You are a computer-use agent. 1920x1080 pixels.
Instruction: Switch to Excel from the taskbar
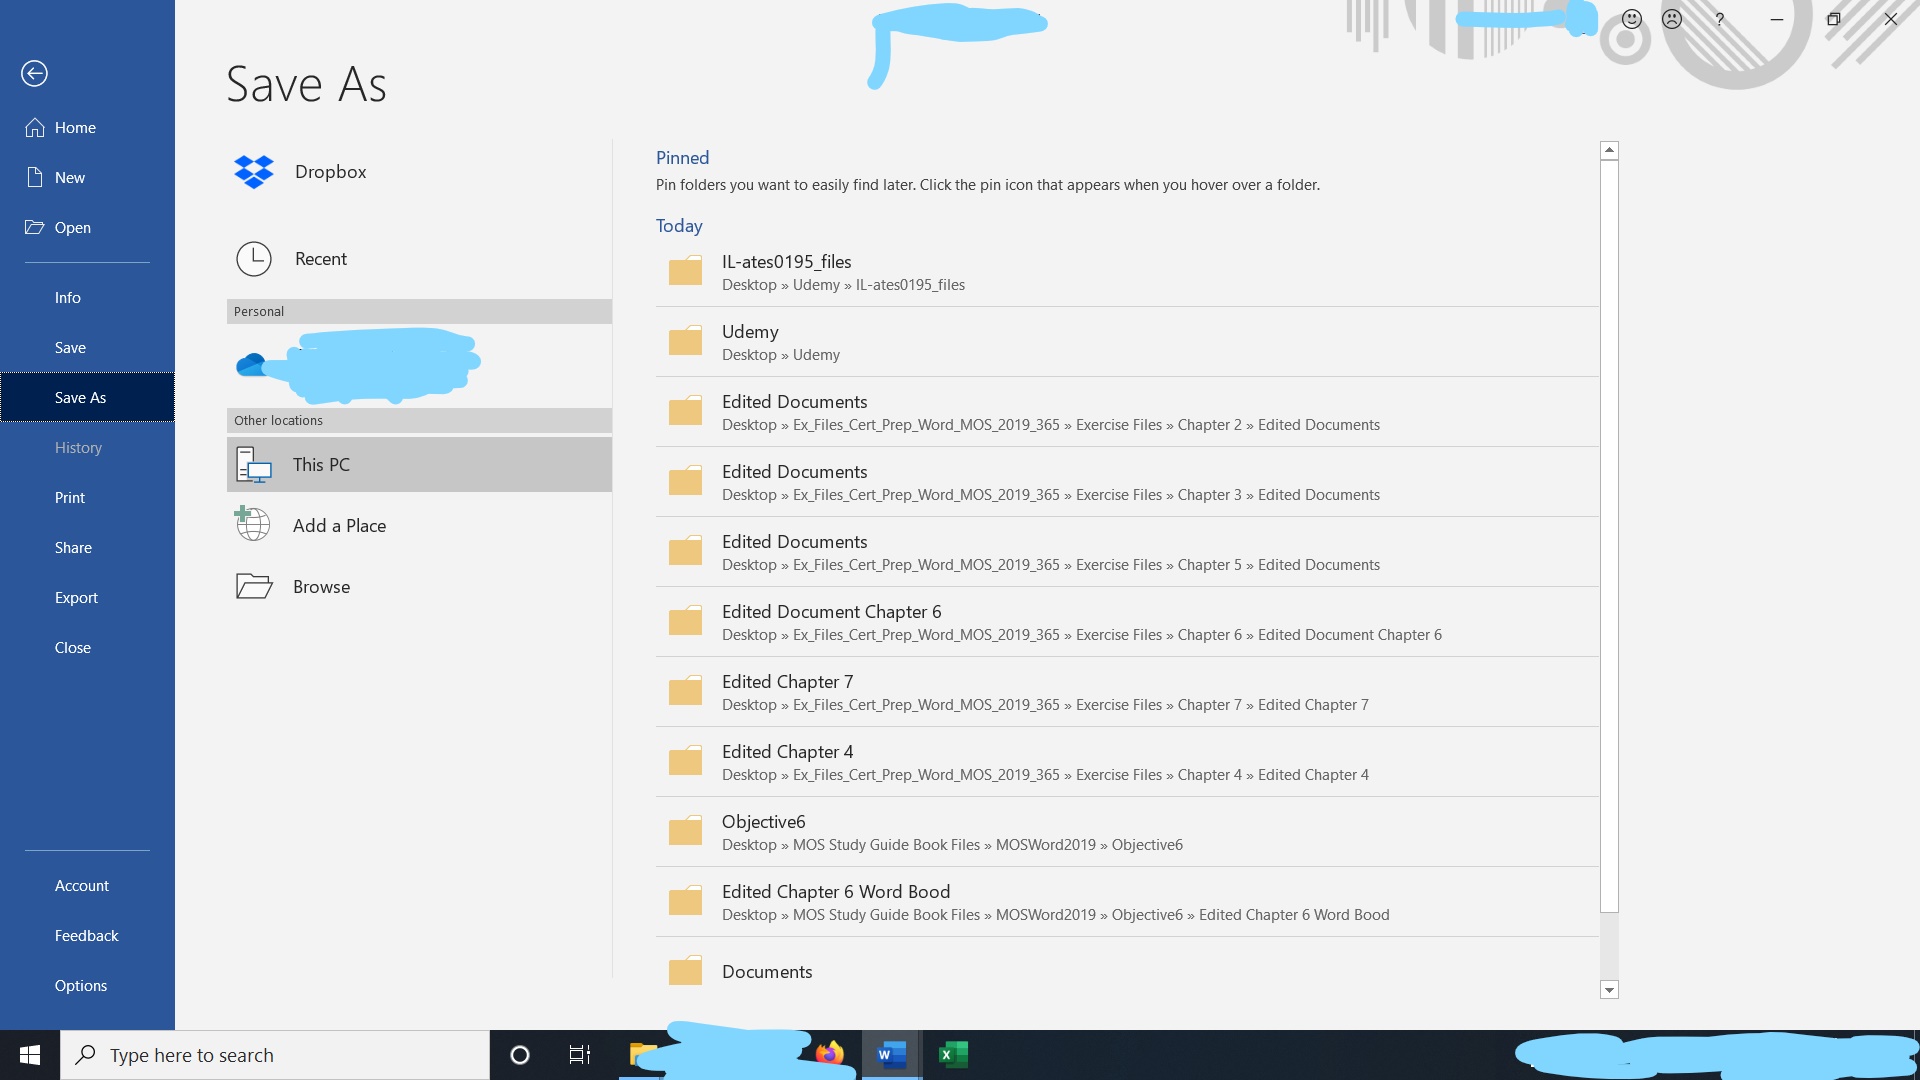pos(953,1054)
